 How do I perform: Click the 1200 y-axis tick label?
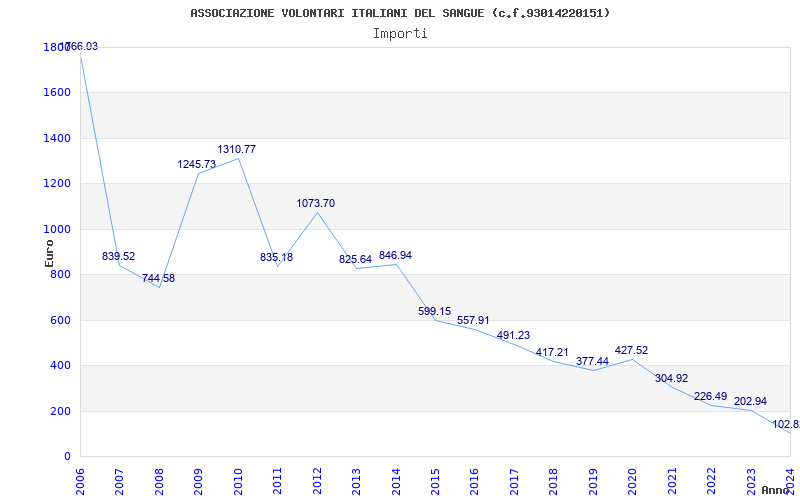click(59, 184)
